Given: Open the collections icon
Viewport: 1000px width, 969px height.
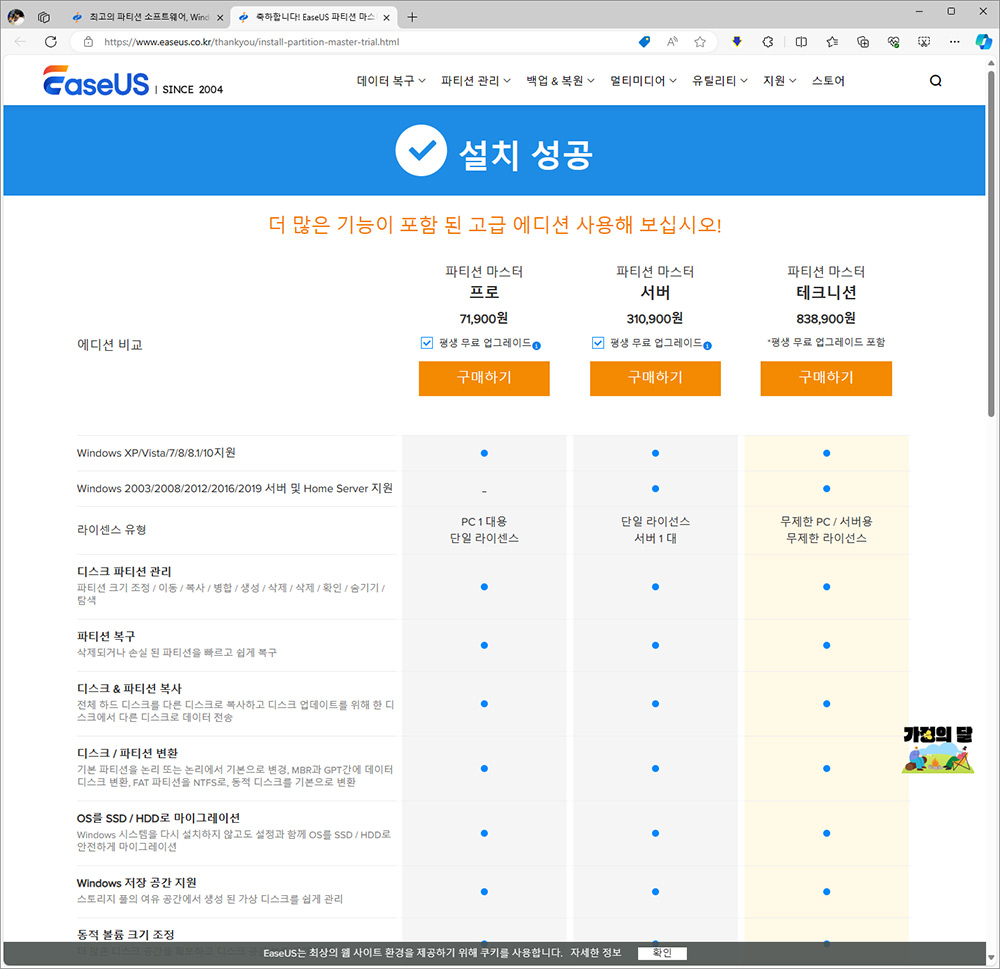Looking at the screenshot, I should [863, 41].
